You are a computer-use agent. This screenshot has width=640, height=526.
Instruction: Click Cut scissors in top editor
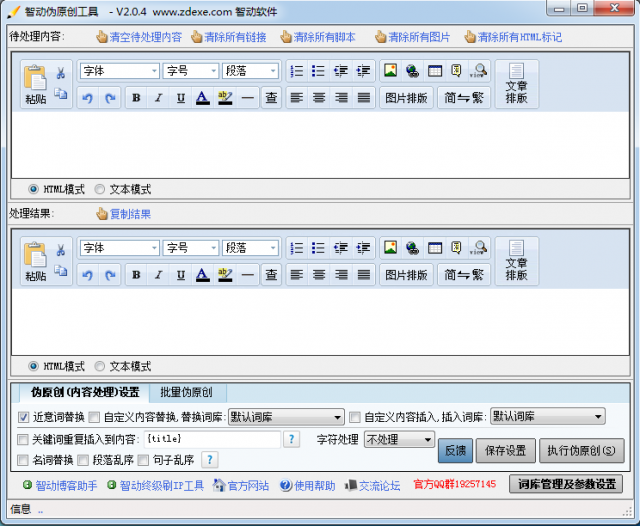61,73
